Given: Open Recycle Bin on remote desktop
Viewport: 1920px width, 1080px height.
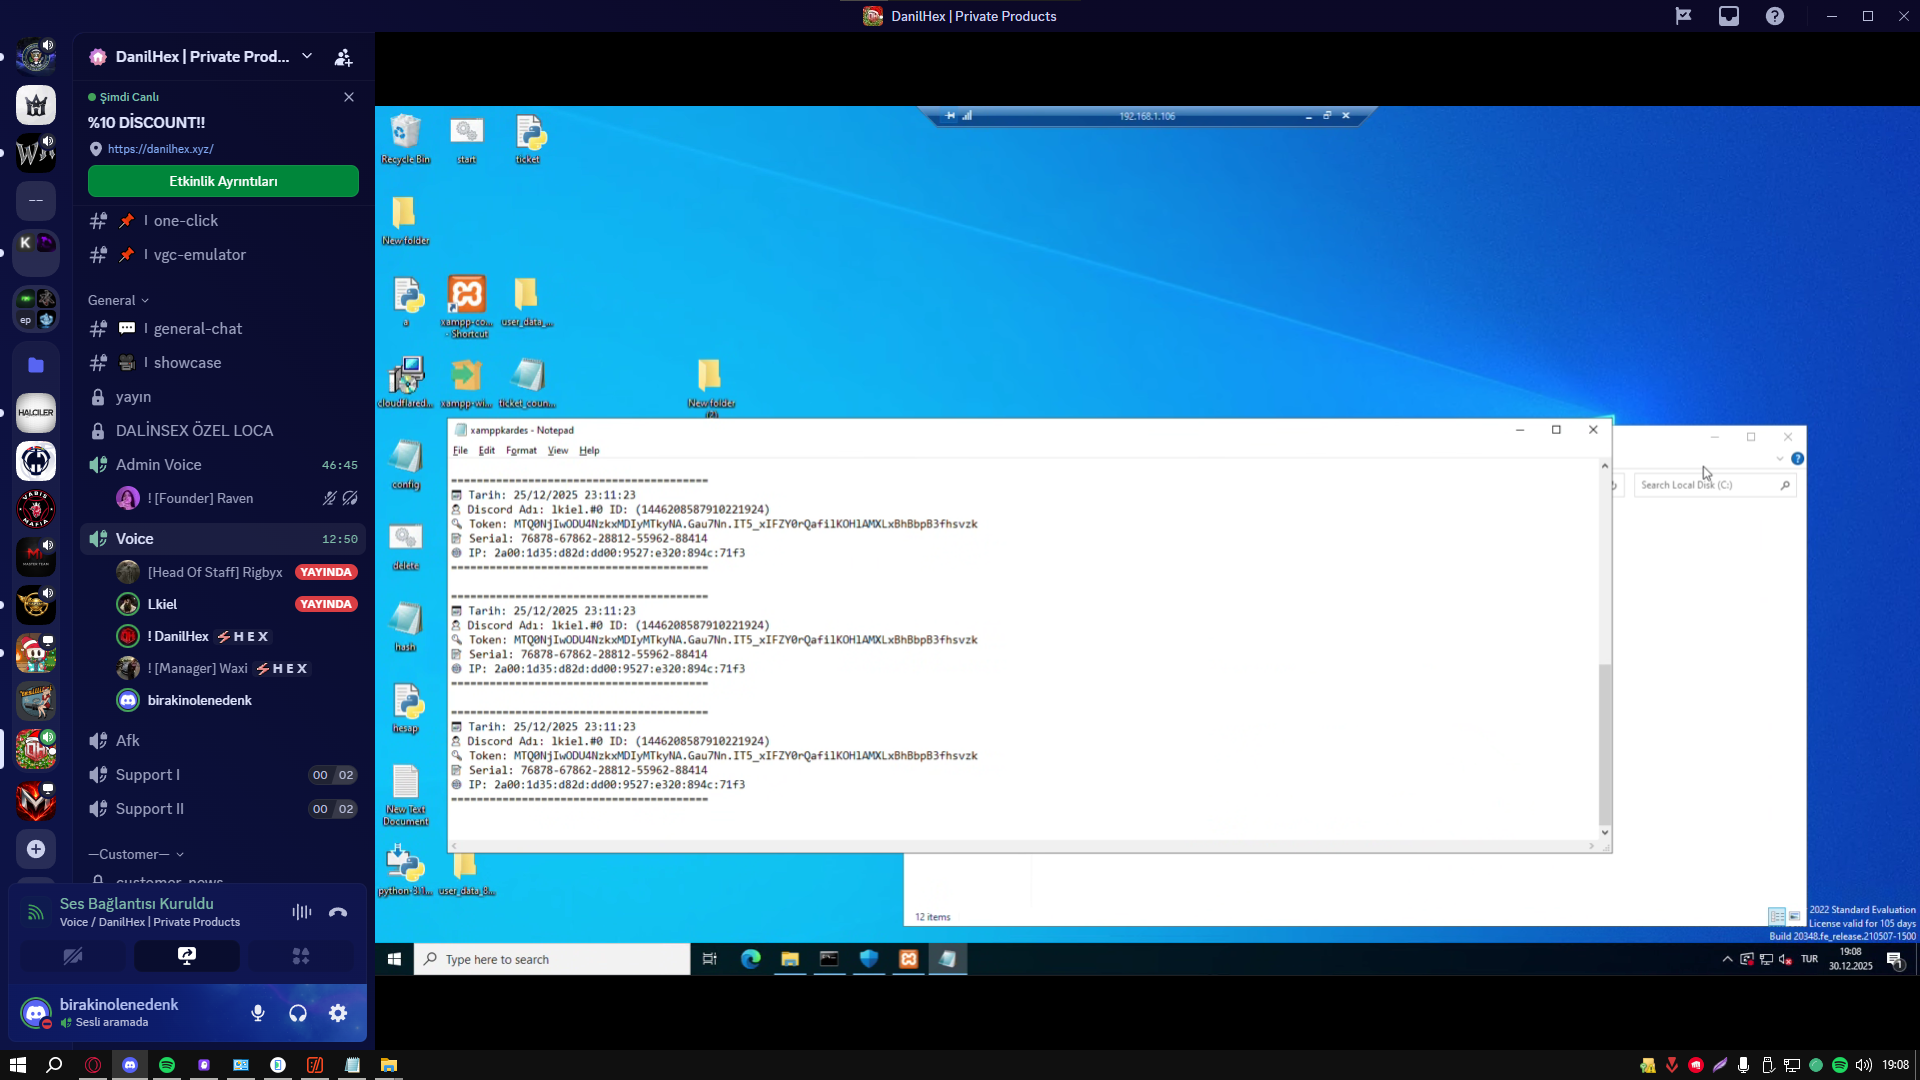Looking at the screenshot, I should [406, 140].
